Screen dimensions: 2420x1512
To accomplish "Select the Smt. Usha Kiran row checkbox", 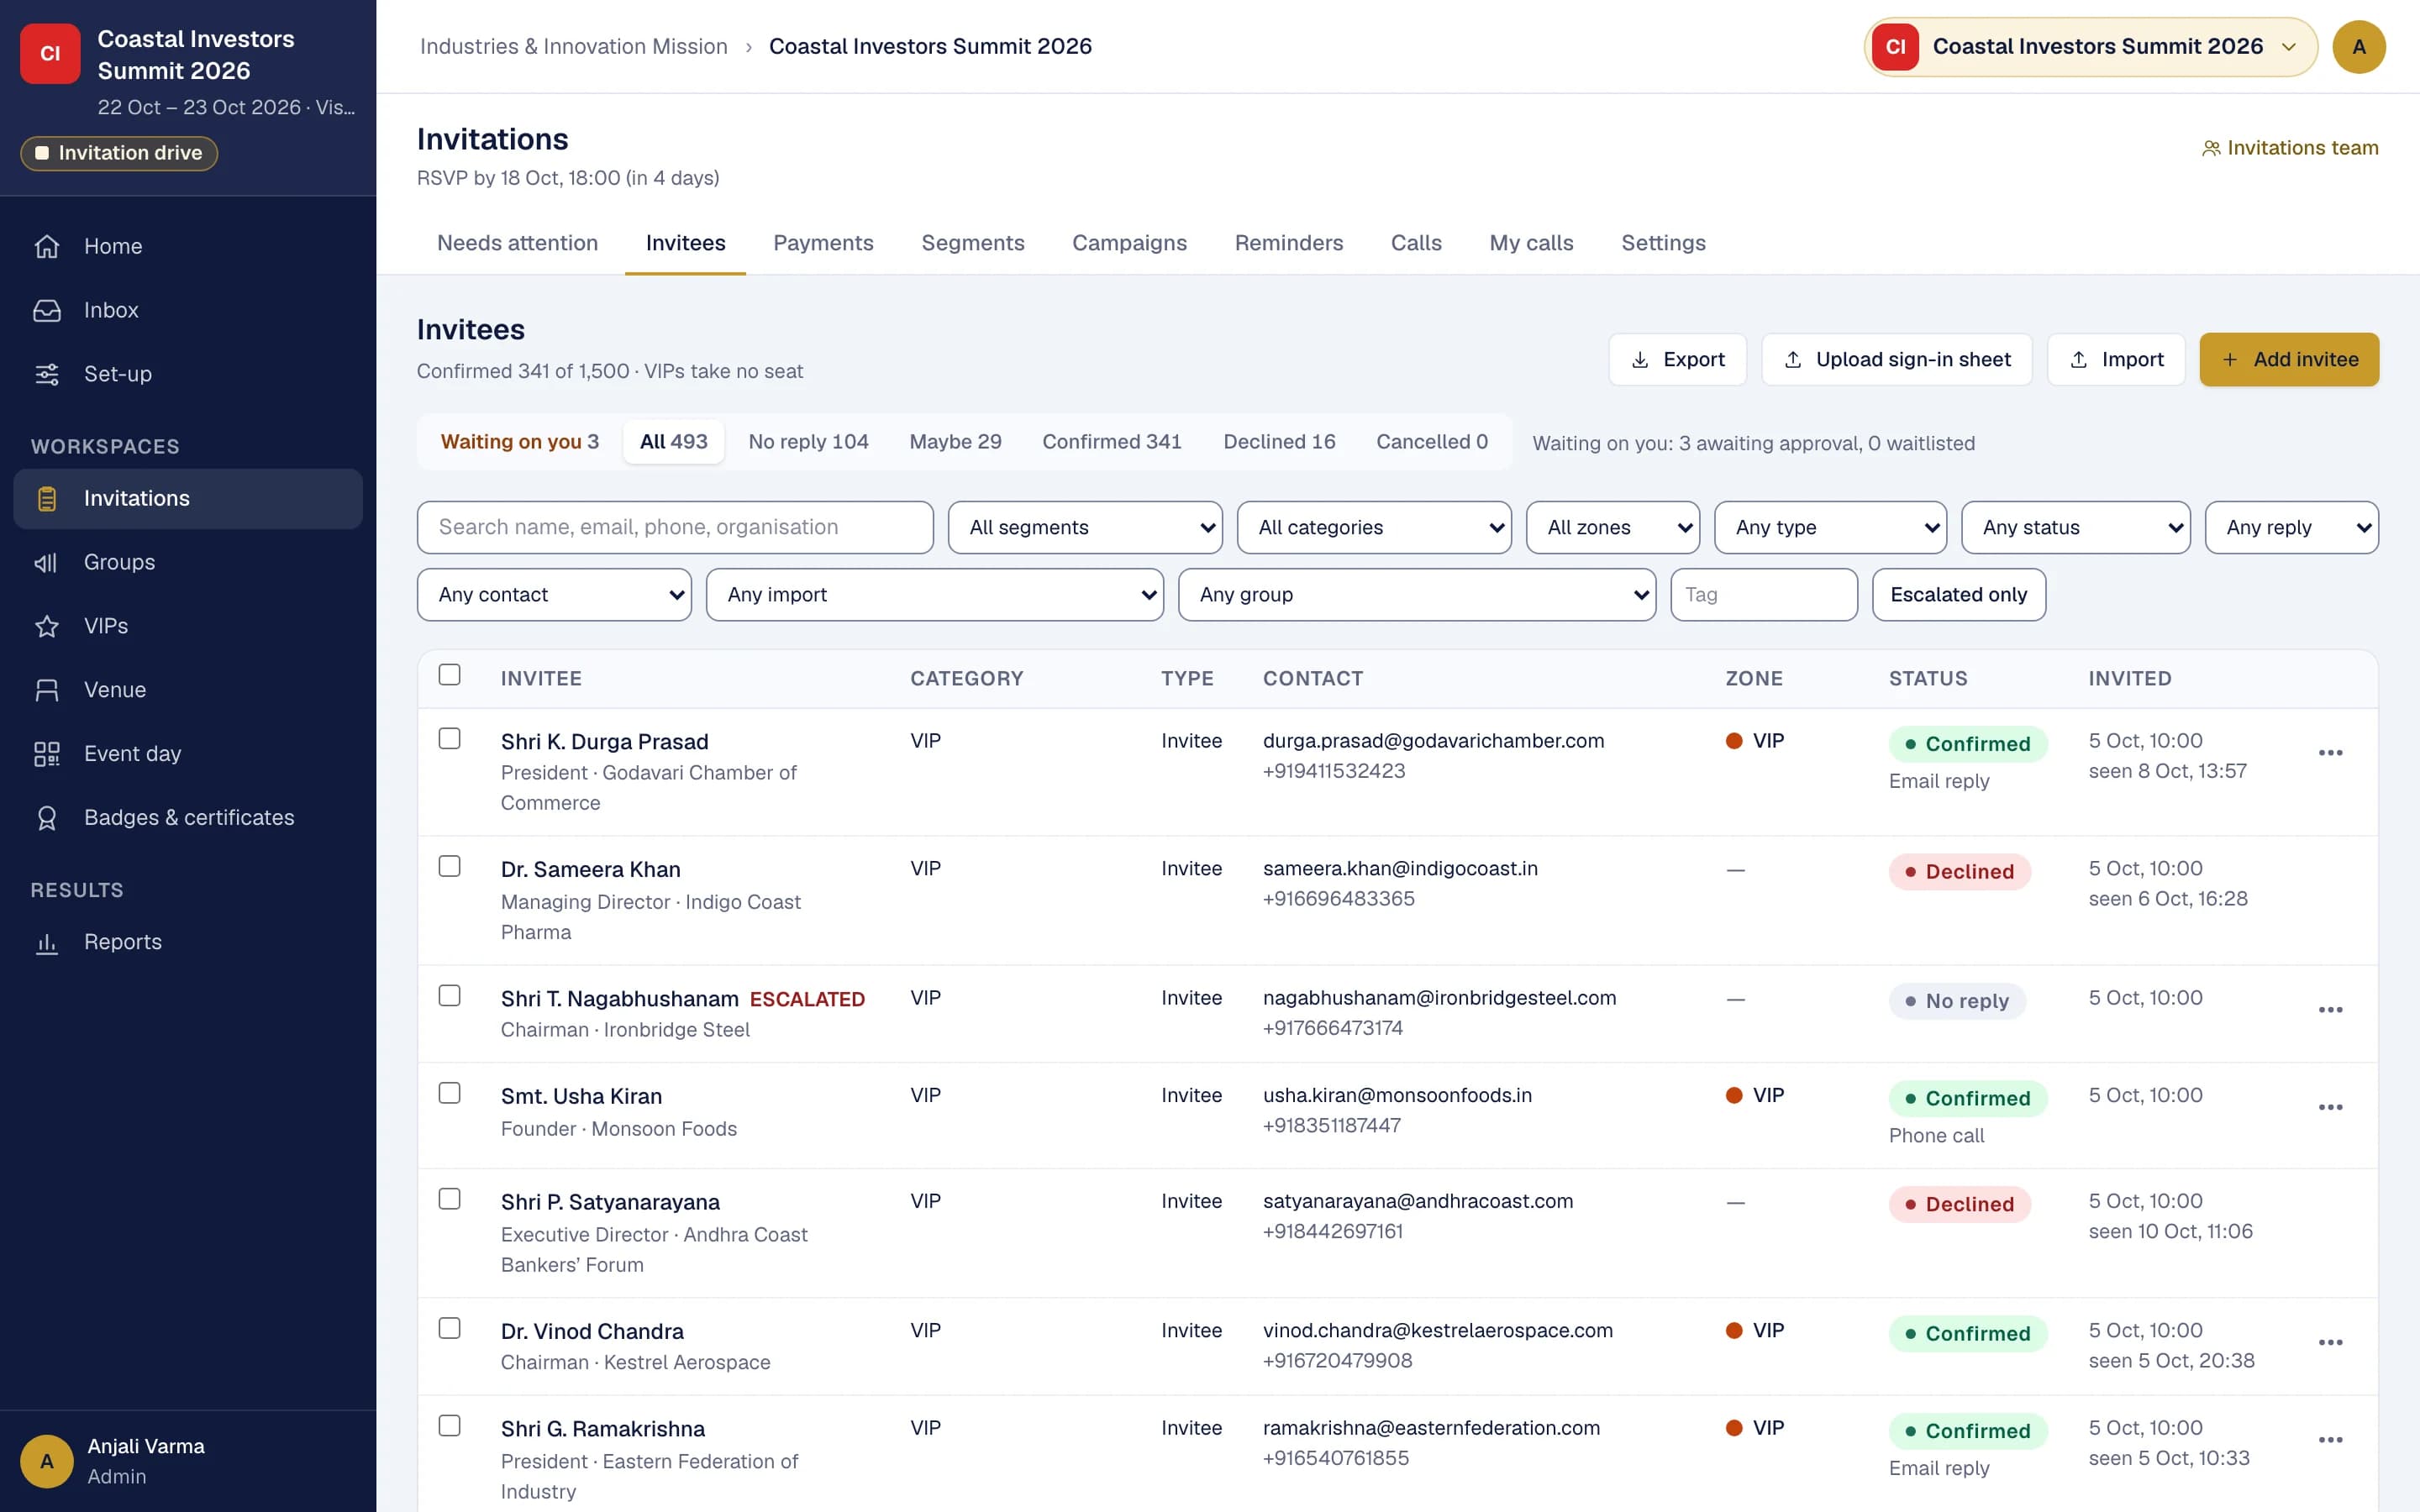I will coord(450,1093).
